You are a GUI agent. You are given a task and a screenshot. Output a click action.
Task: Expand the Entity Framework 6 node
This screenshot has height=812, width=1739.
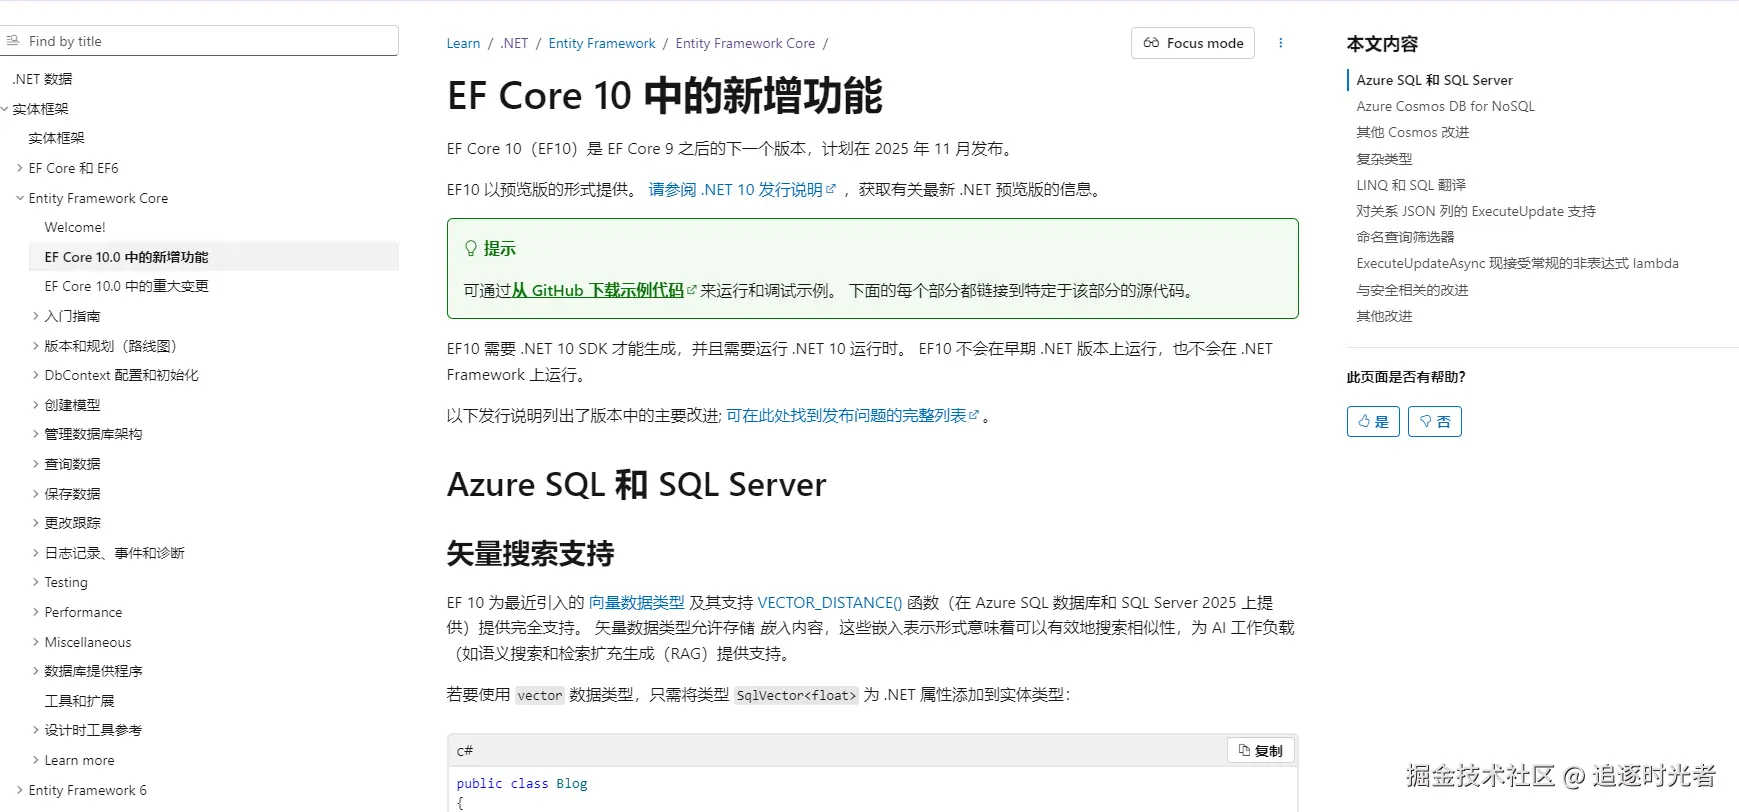(20, 790)
